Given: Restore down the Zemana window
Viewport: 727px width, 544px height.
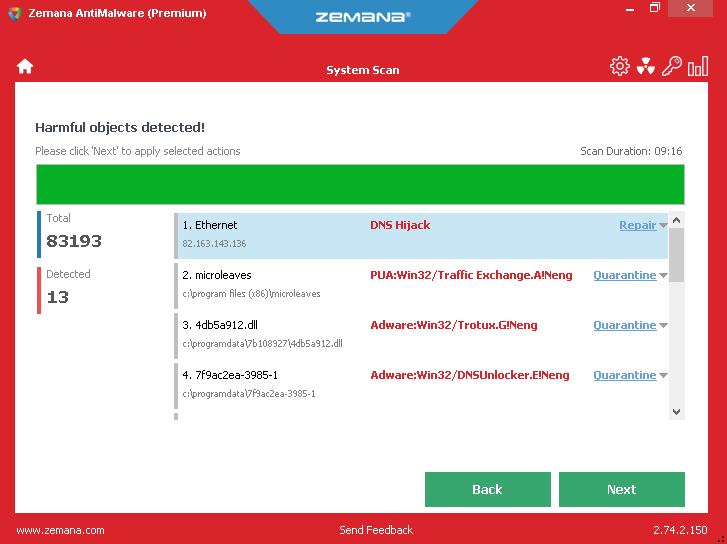Looking at the screenshot, I should (654, 8).
